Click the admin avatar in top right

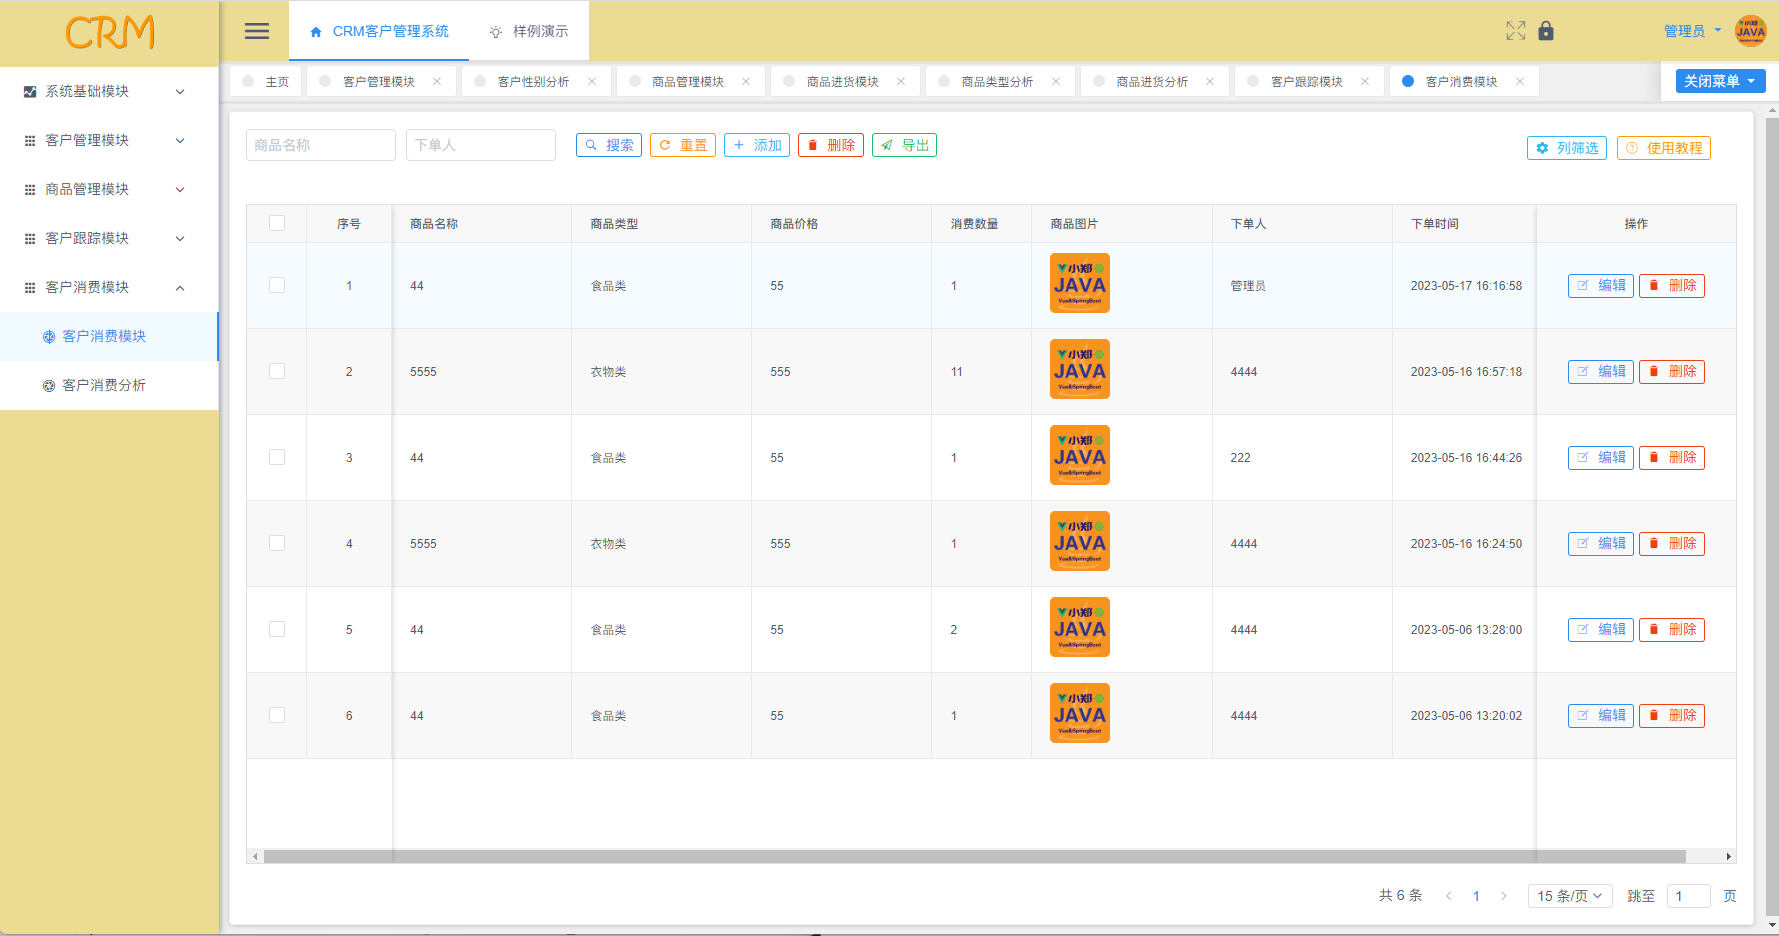pos(1750,31)
